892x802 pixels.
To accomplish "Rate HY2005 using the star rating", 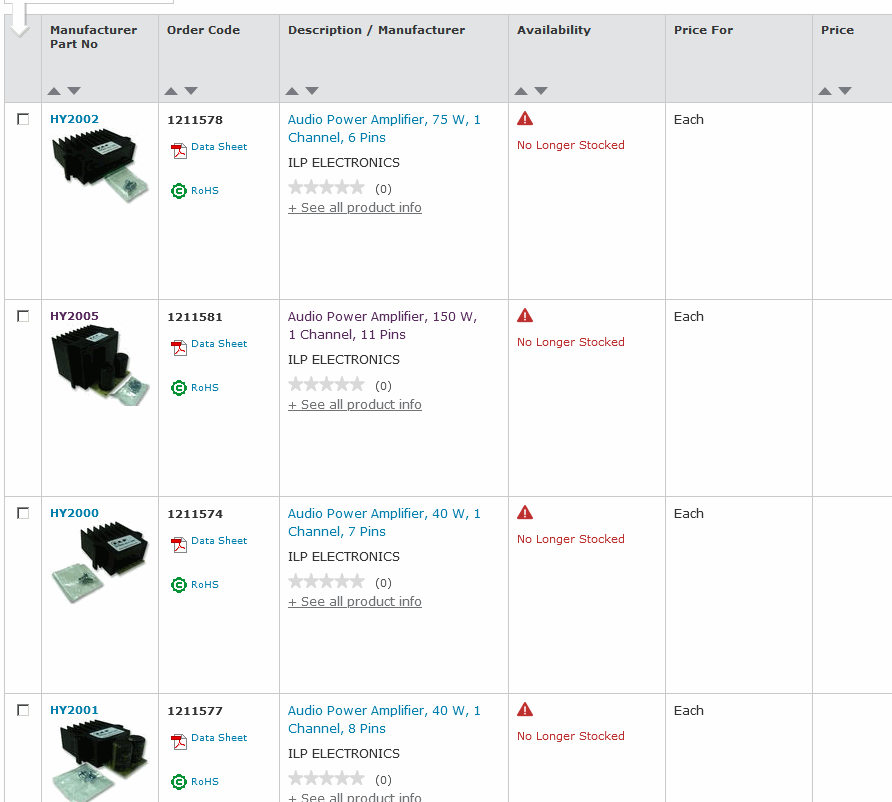I will [x=326, y=384].
